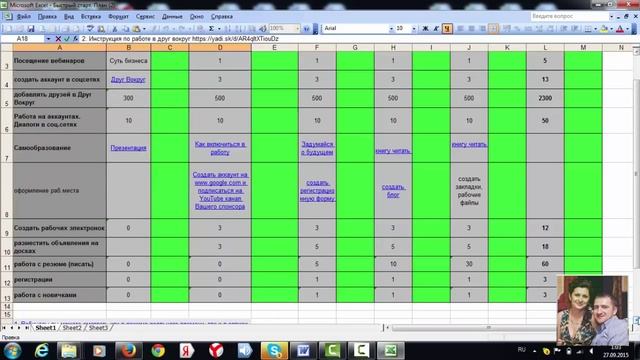Image resolution: width=640 pixels, height=360 pixels.
Task: Open the Данные menu
Action: (172, 17)
